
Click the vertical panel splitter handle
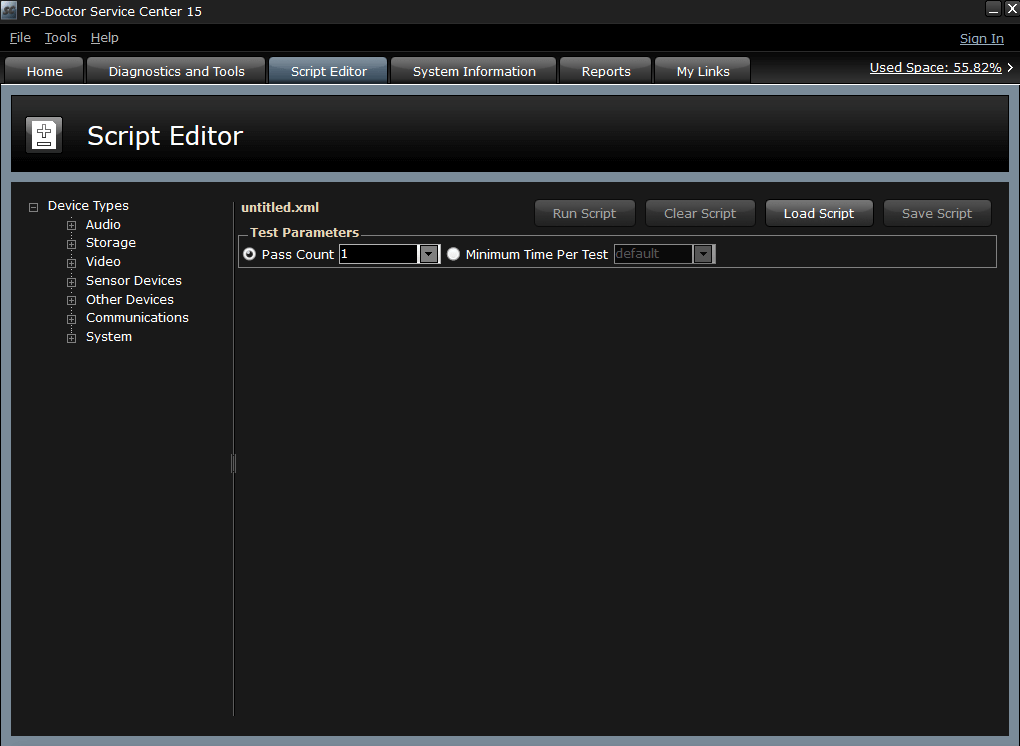[x=233, y=463]
